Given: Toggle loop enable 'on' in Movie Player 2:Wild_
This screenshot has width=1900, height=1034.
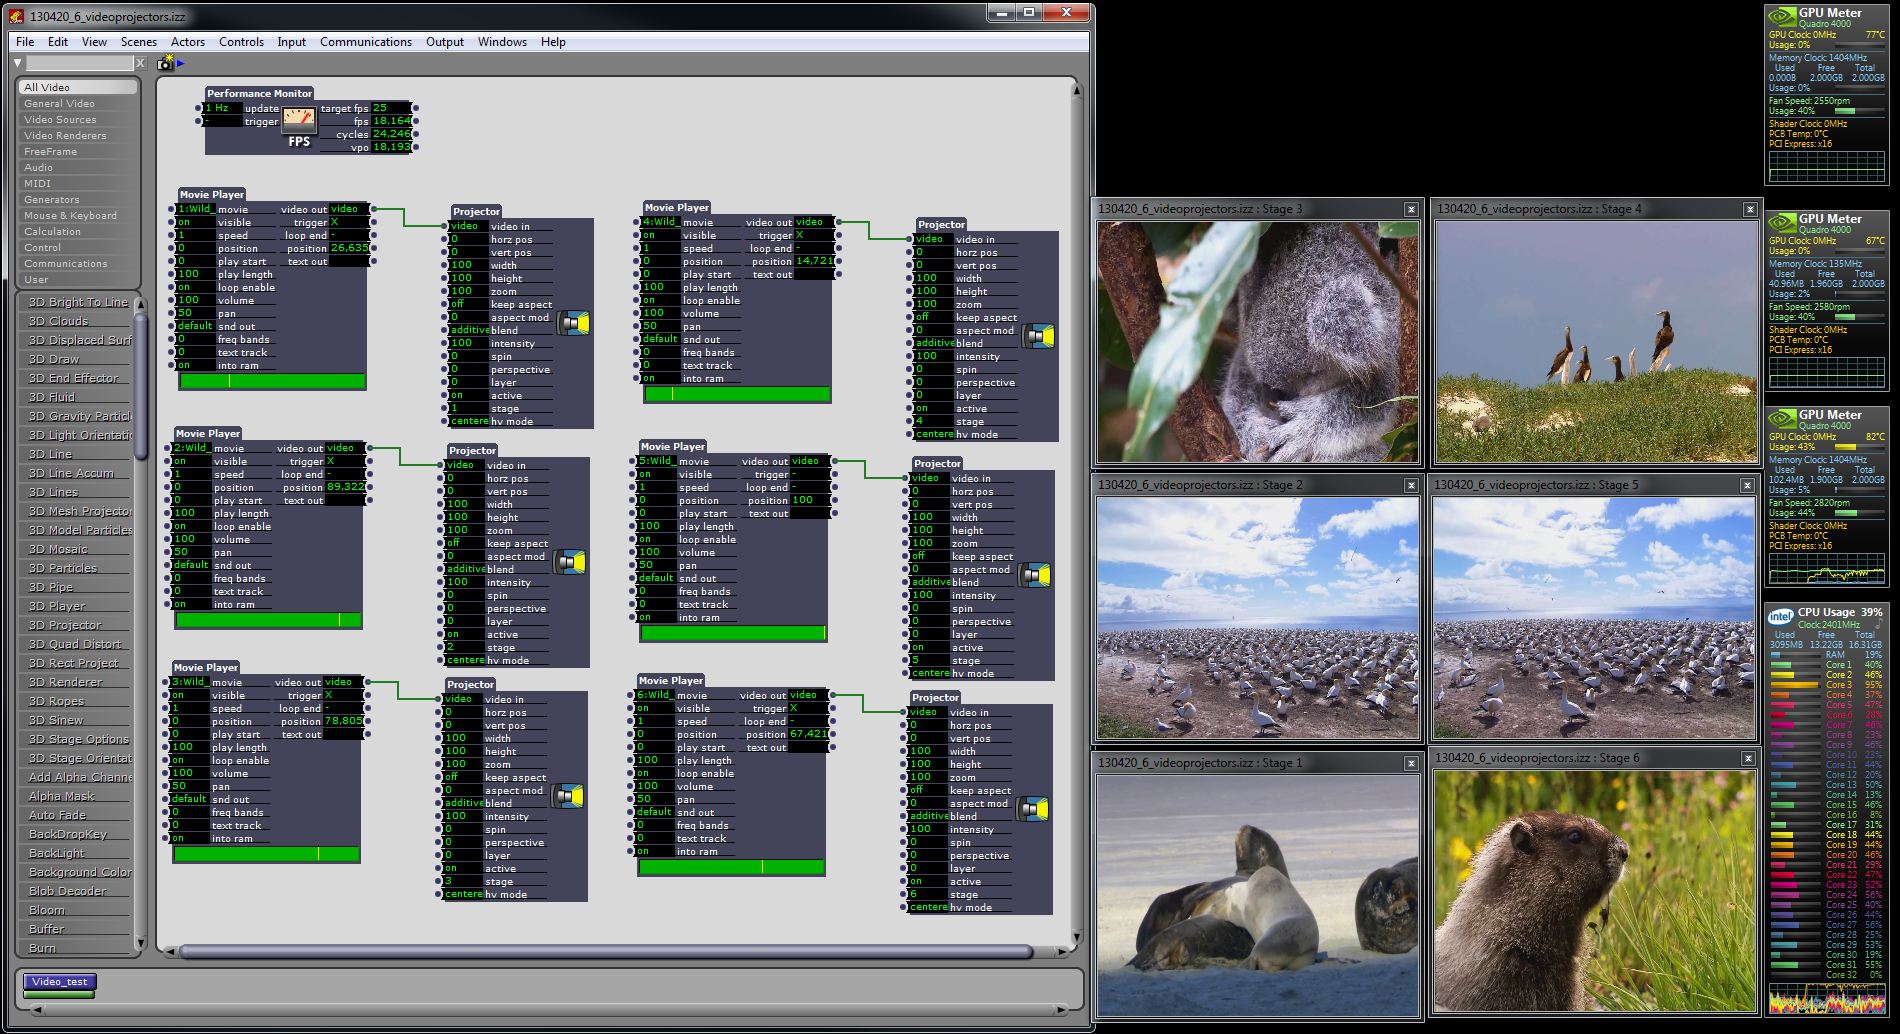Looking at the screenshot, I should tap(191, 526).
